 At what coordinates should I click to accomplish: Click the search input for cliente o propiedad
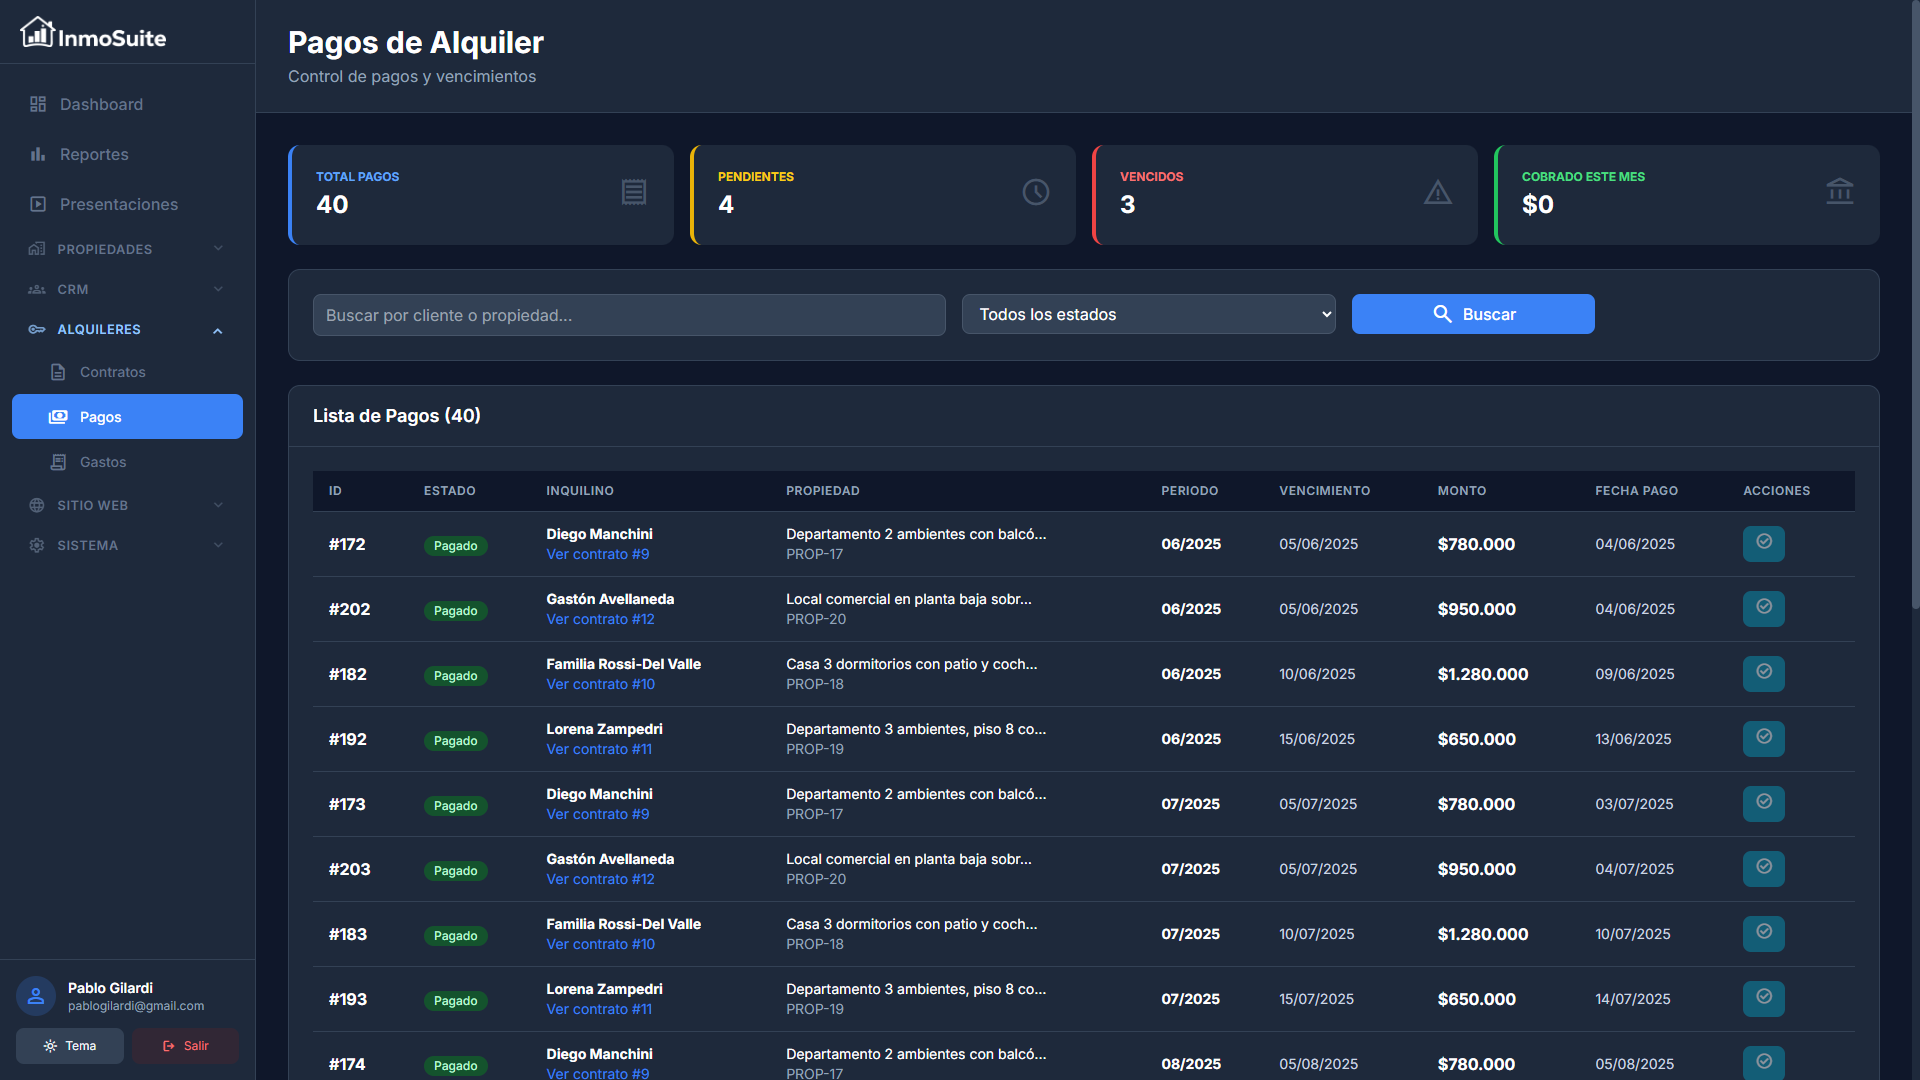click(x=628, y=314)
